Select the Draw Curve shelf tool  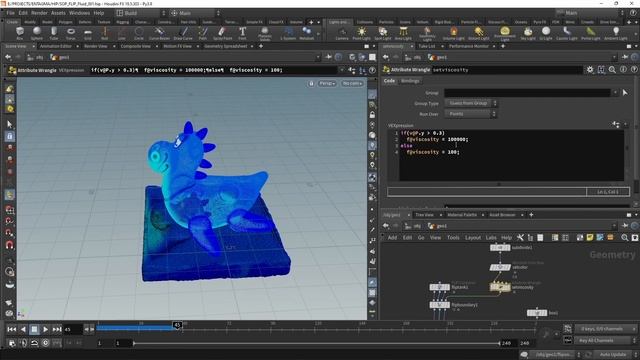183,33
